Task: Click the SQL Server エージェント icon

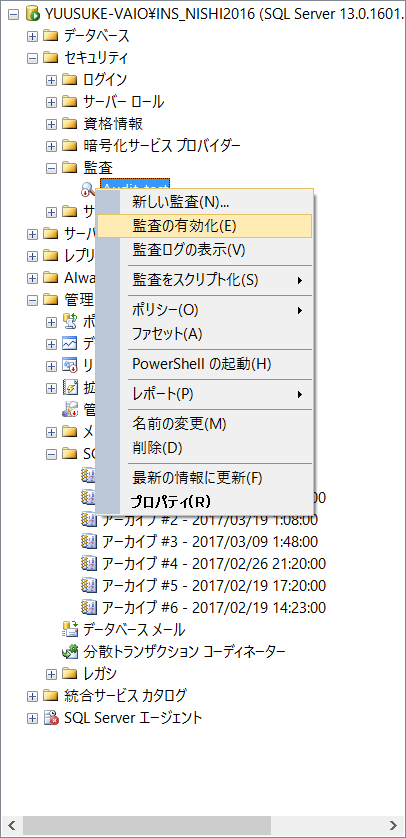Action: [x=51, y=717]
